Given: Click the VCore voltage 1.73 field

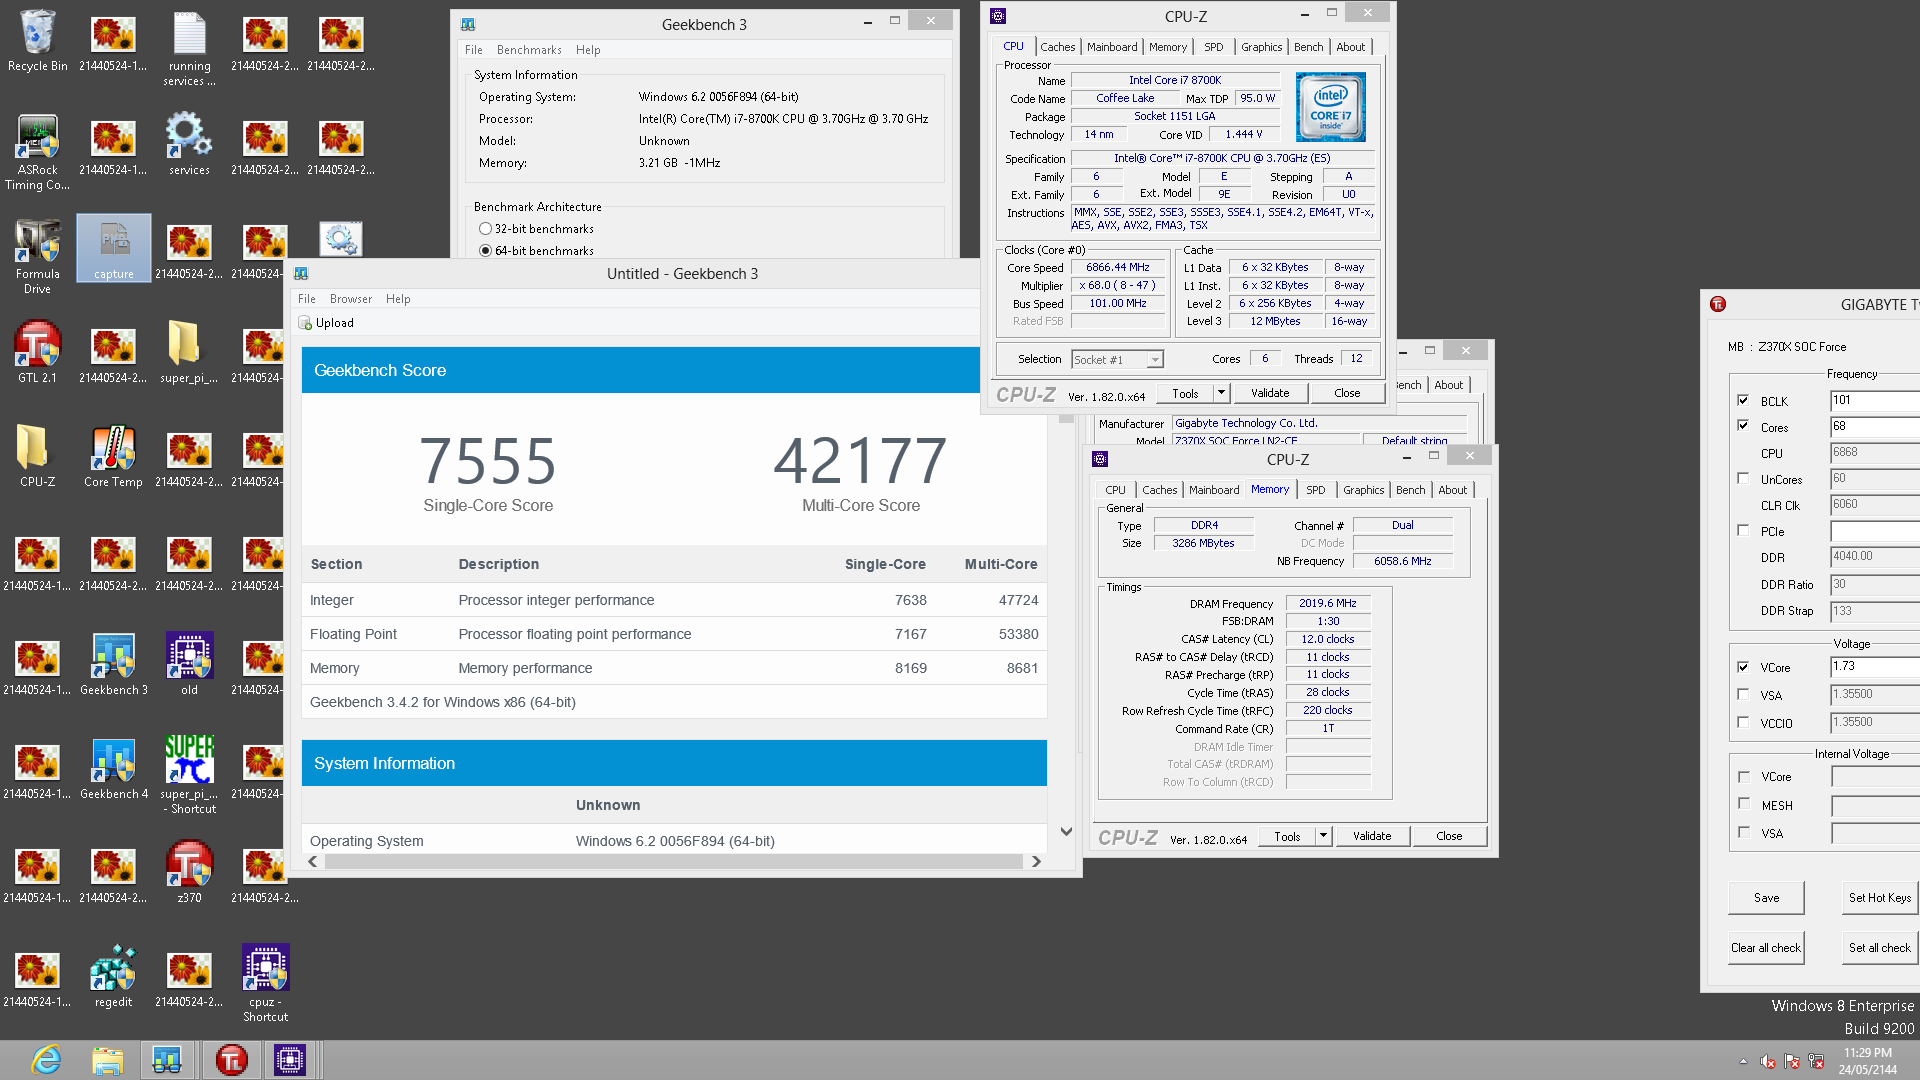Looking at the screenshot, I should click(x=1875, y=666).
